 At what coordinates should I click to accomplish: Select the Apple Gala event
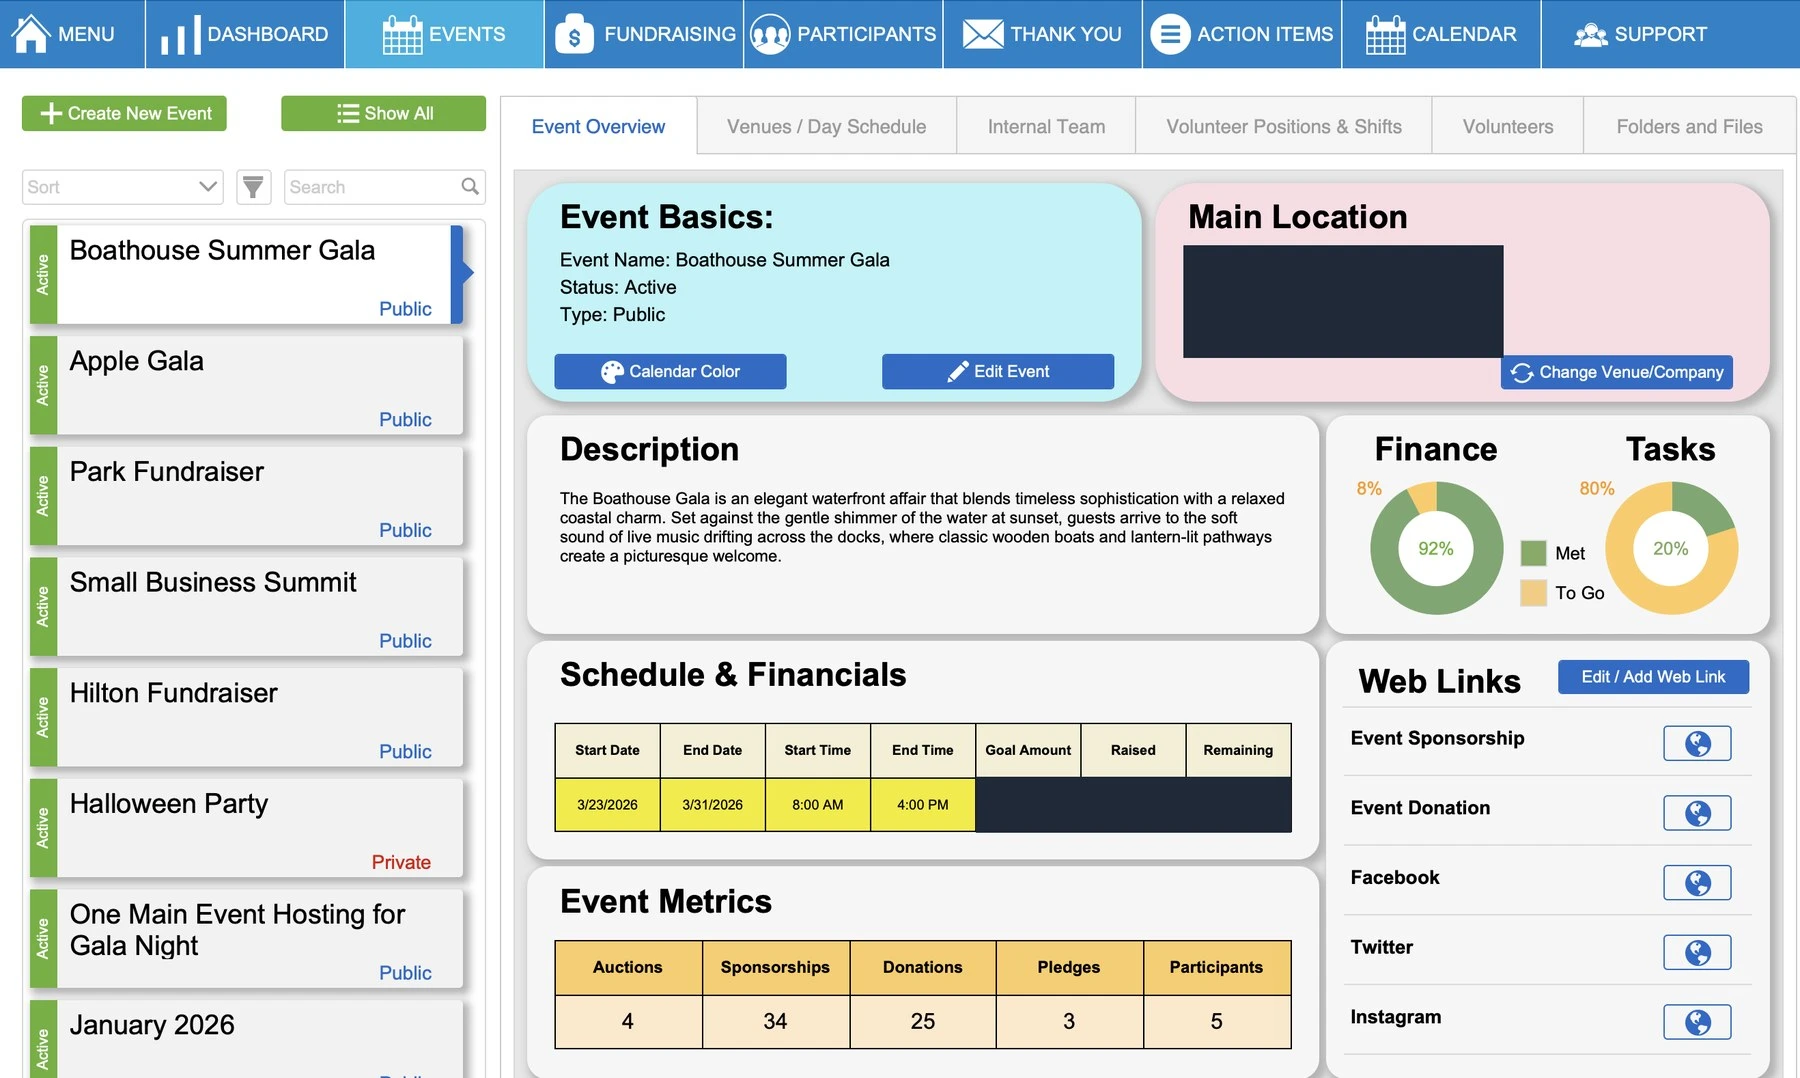pyautogui.click(x=246, y=385)
